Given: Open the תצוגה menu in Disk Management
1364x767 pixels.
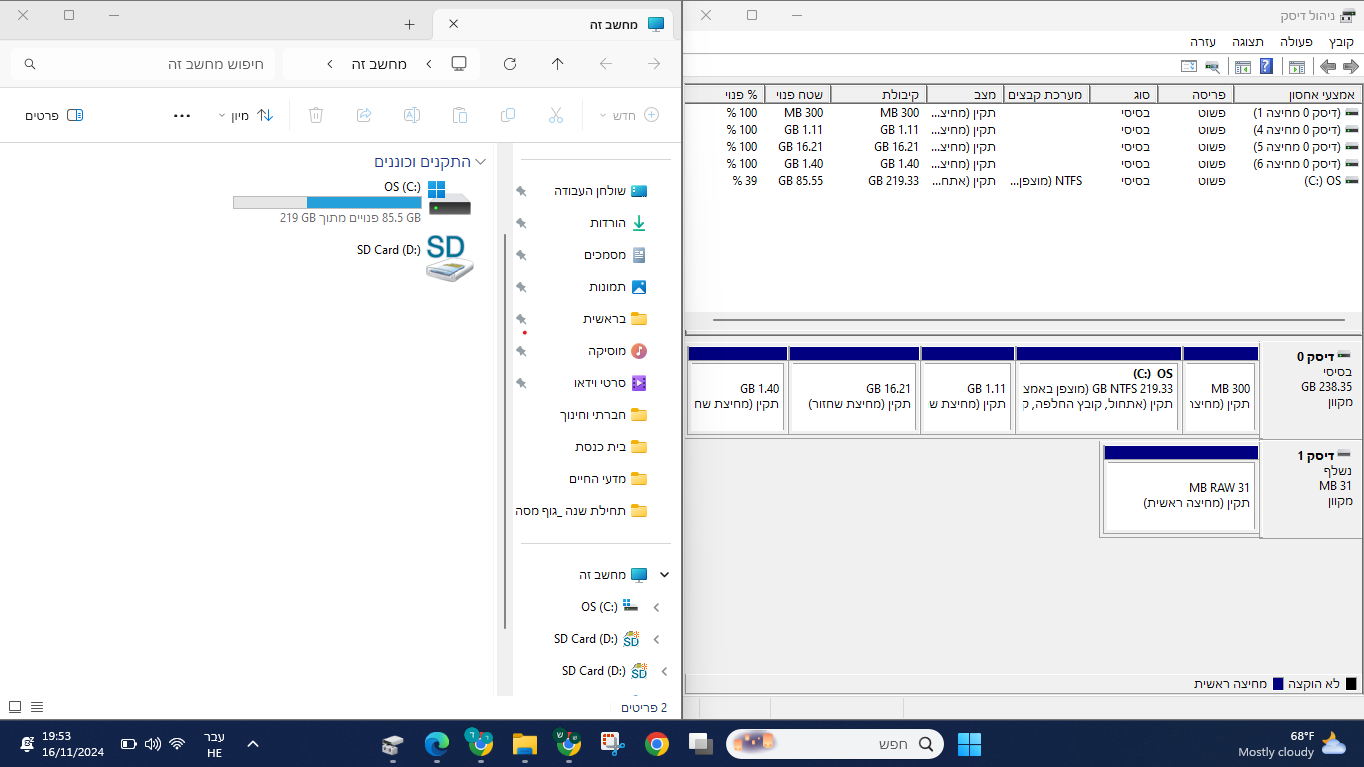Looking at the screenshot, I should [1247, 42].
